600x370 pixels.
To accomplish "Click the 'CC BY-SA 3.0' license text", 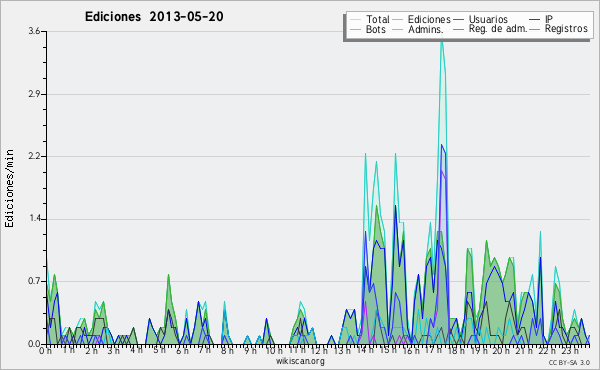I will [x=569, y=362].
